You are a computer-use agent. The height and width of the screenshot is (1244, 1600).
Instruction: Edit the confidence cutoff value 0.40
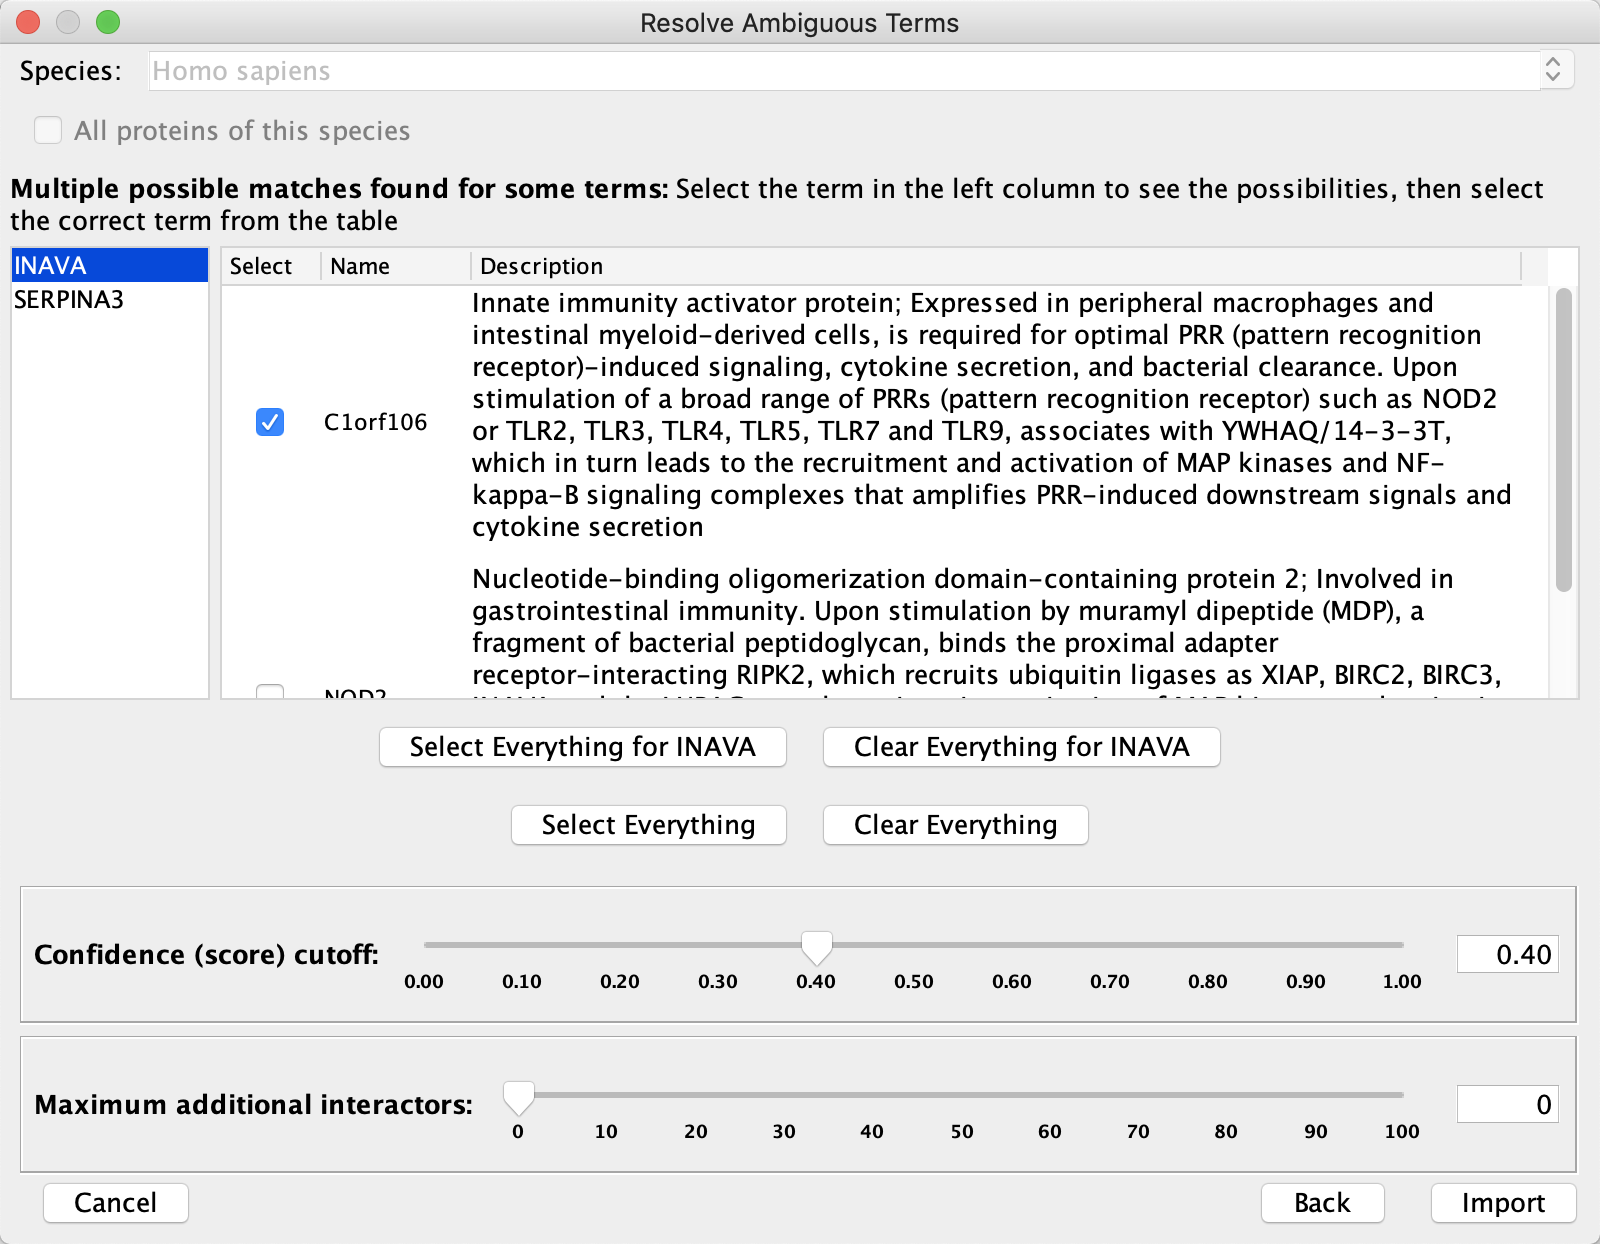tap(1507, 953)
